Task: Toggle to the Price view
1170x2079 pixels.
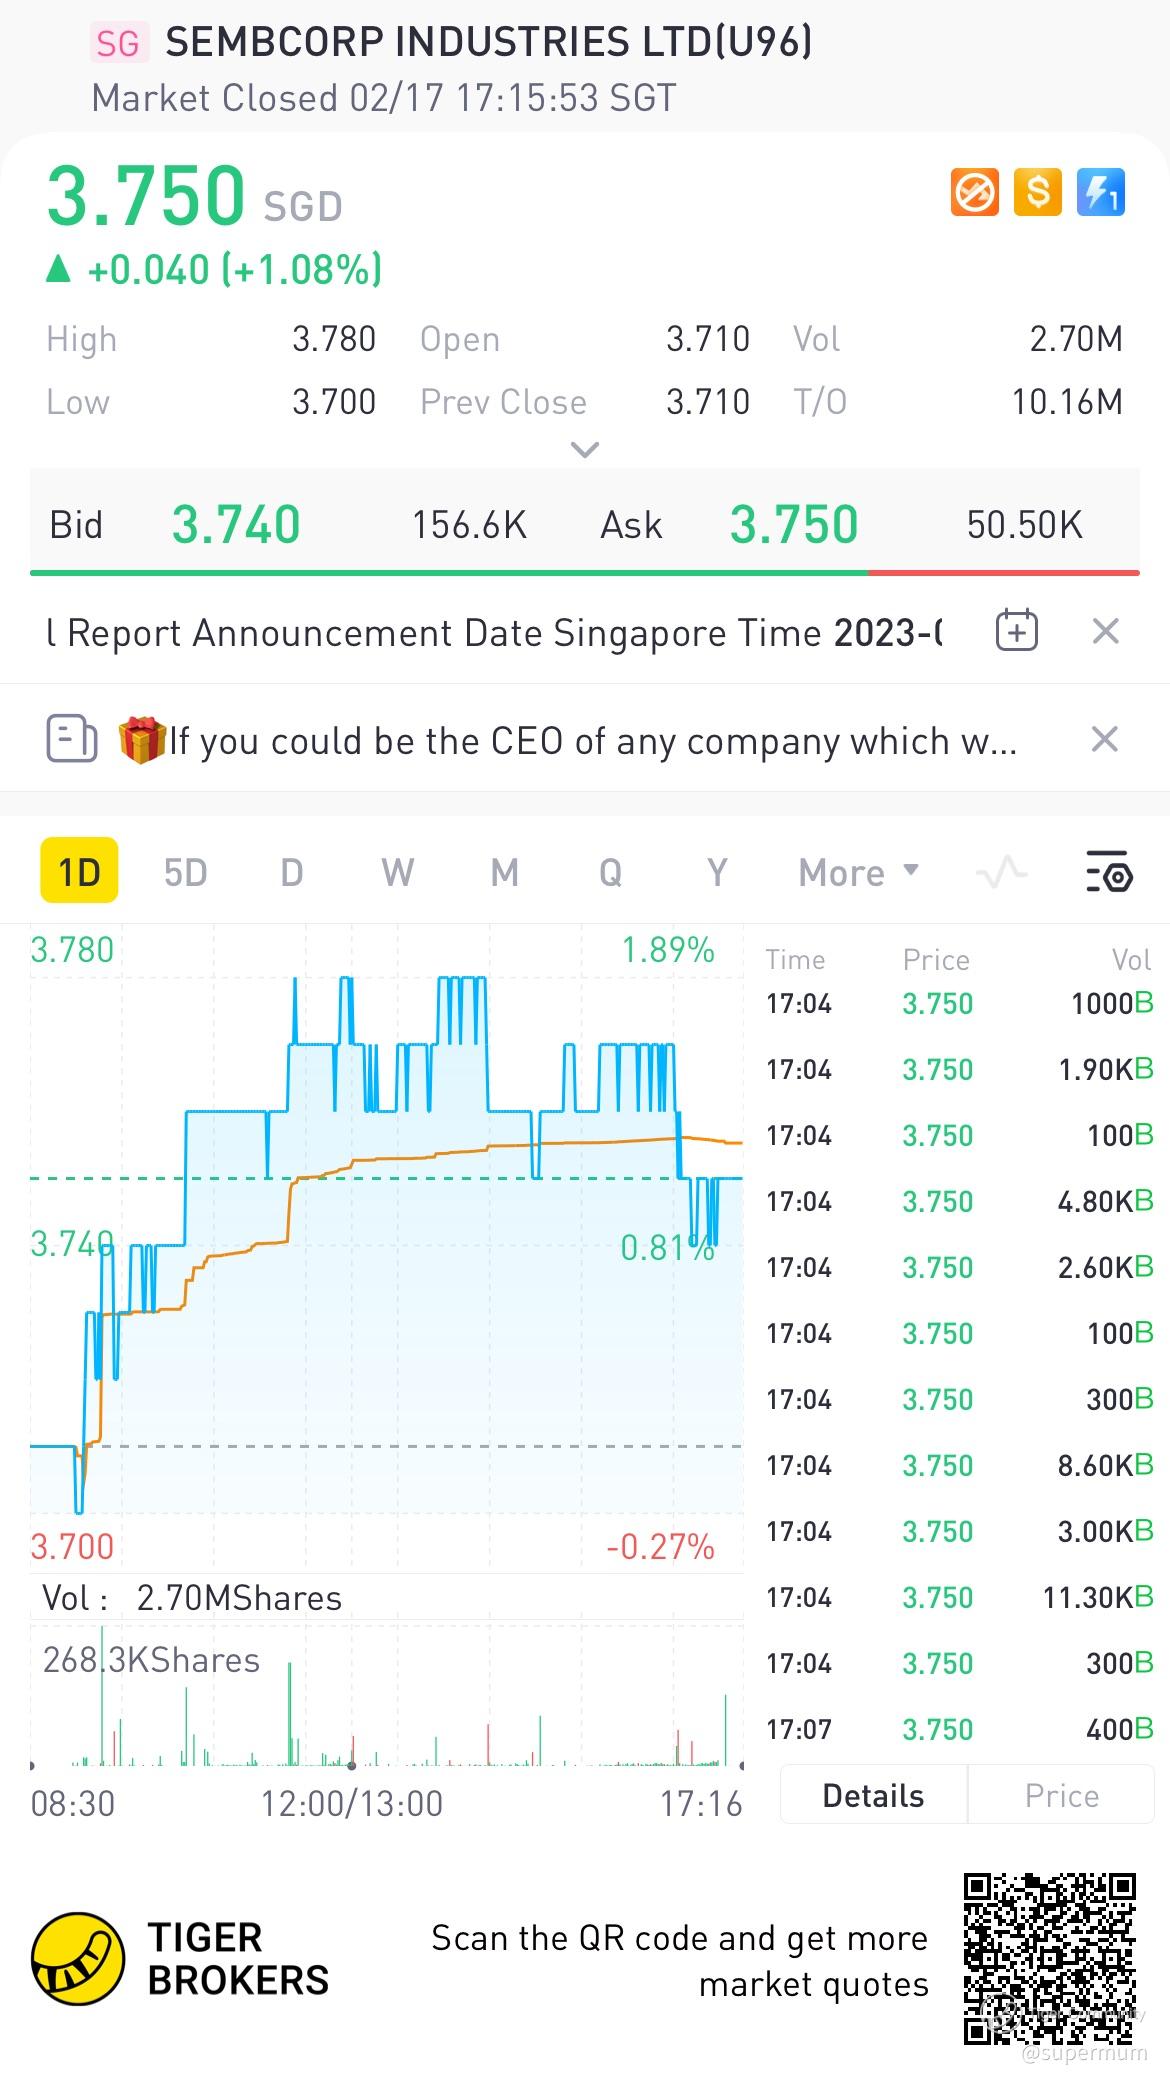Action: (1061, 1796)
